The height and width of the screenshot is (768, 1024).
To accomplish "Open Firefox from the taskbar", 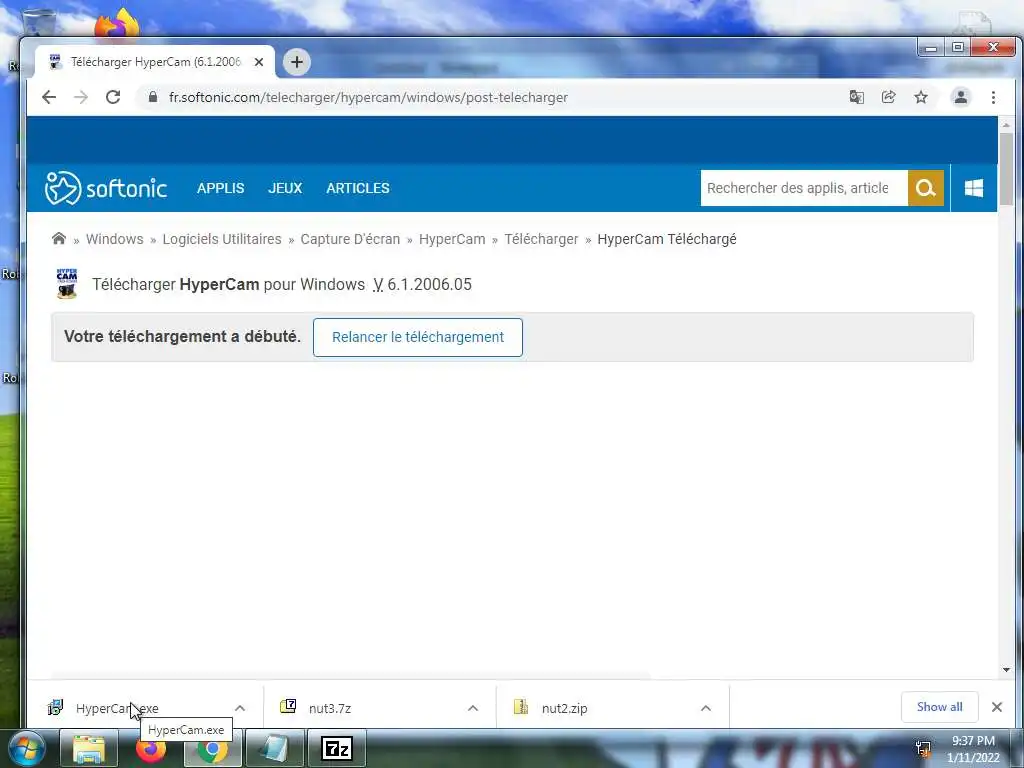I will point(151,748).
